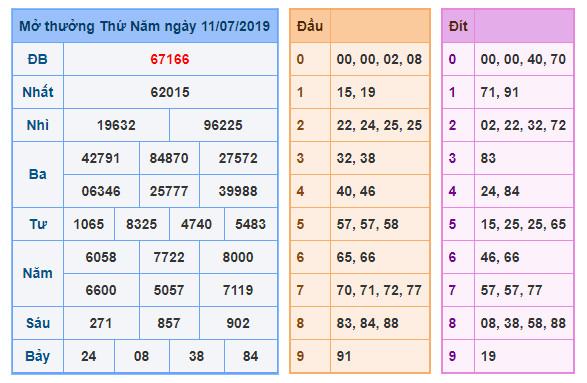This screenshot has height=383, width=587.
Task: Click the Năm row label
Action: 38,273
